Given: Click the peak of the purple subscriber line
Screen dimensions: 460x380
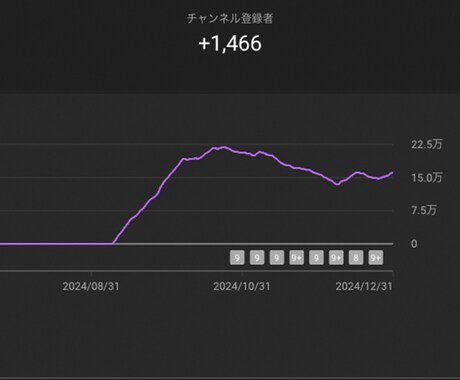Looking at the screenshot, I should [x=224, y=147].
